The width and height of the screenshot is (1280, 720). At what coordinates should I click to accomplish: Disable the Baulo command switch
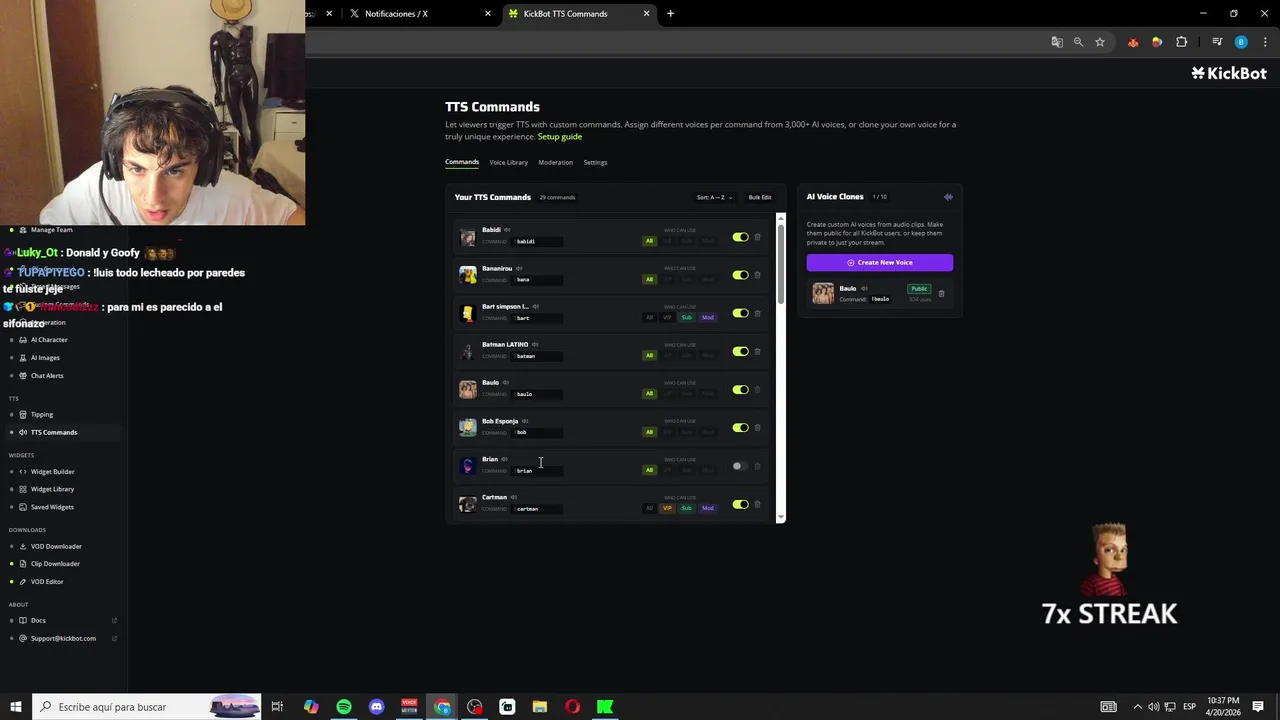(x=740, y=390)
